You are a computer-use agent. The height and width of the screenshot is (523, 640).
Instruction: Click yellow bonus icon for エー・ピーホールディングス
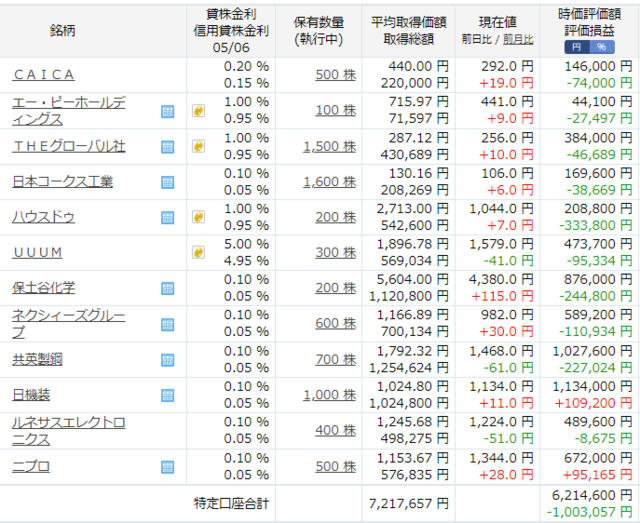[198, 111]
